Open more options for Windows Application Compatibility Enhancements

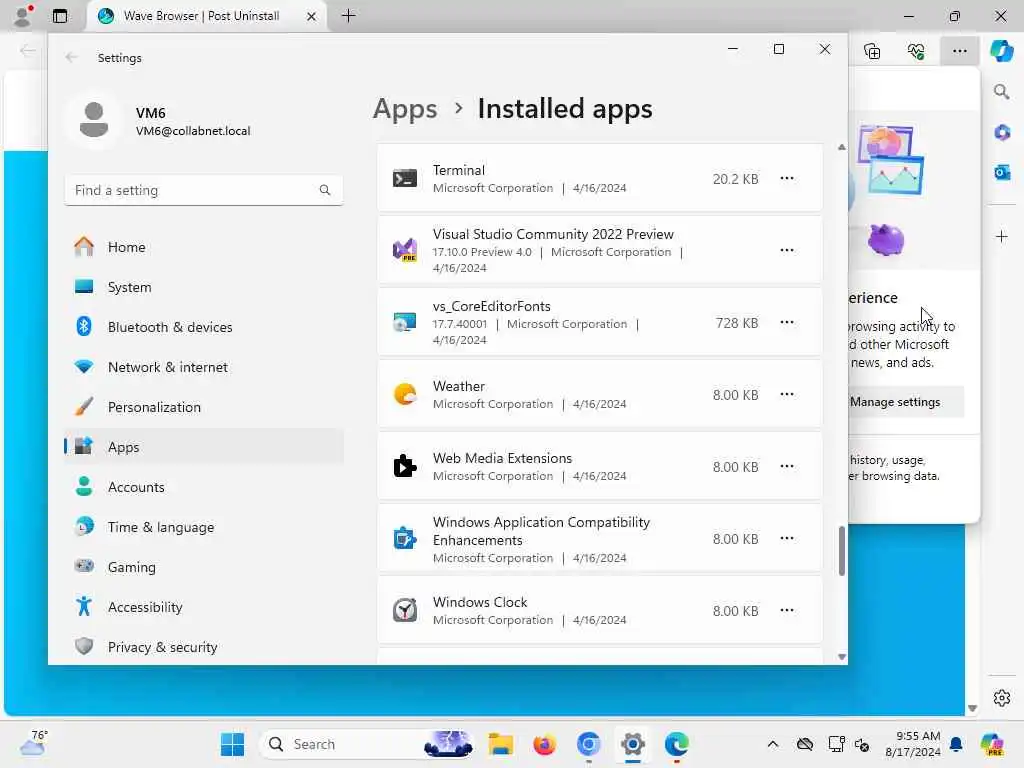(x=786, y=538)
